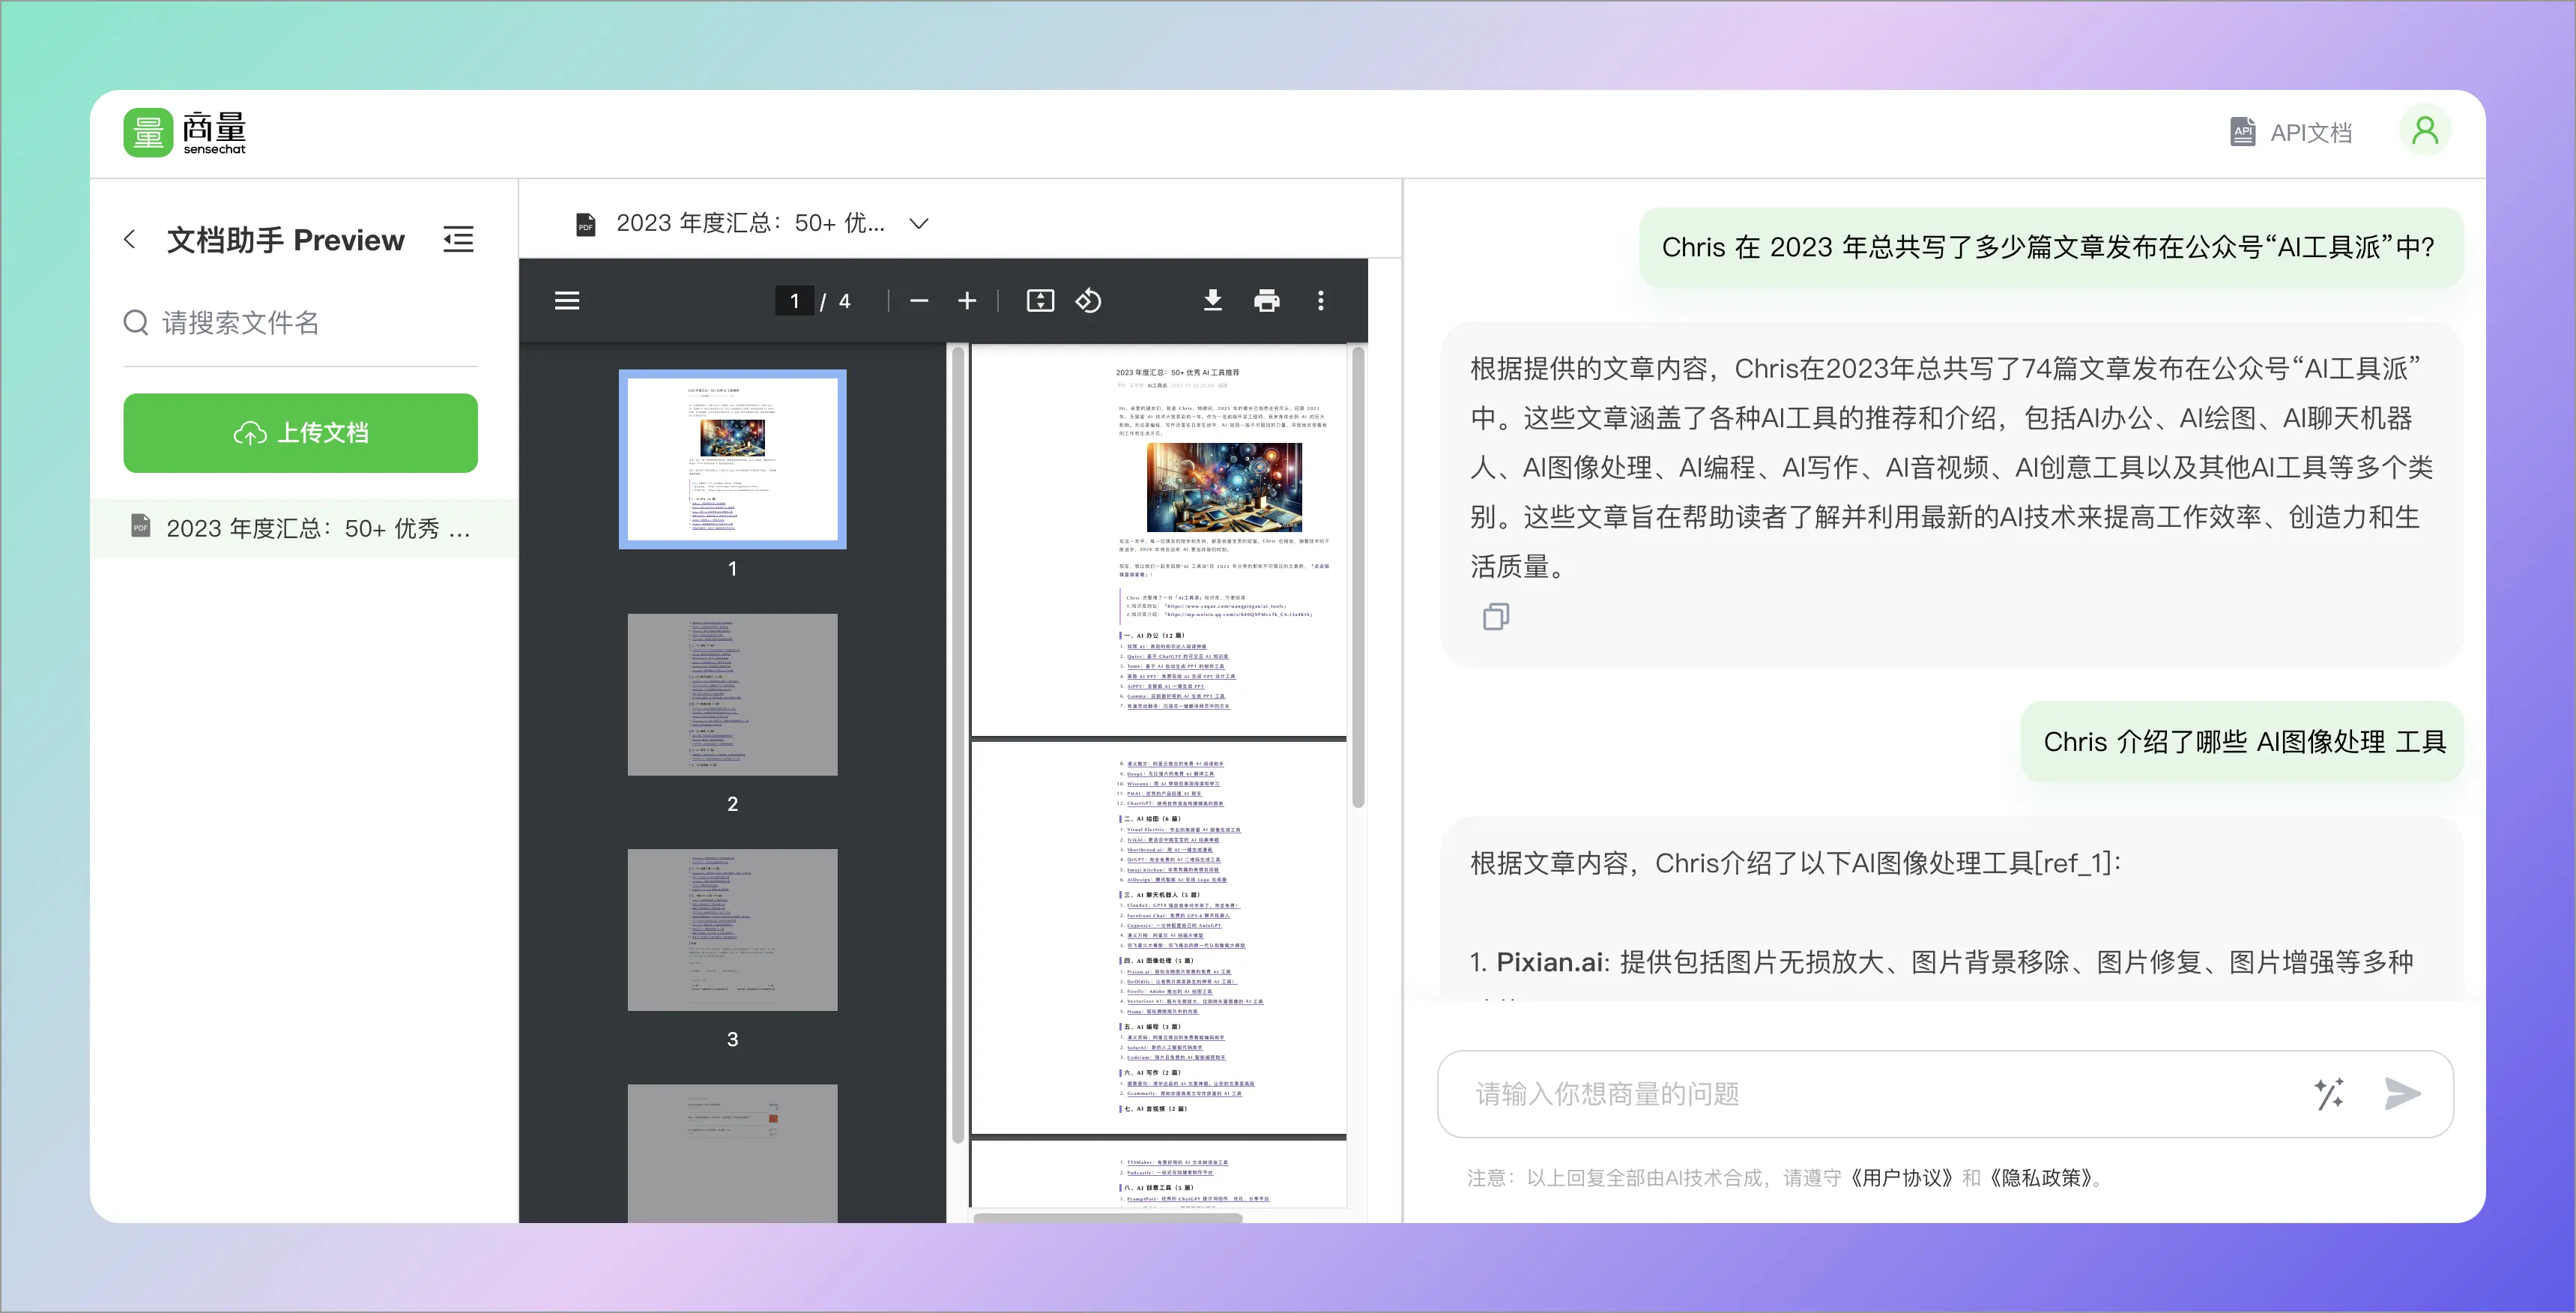The height and width of the screenshot is (1313, 2576).
Task: Click the magic wand prompt optimizer icon
Action: 2328,1093
